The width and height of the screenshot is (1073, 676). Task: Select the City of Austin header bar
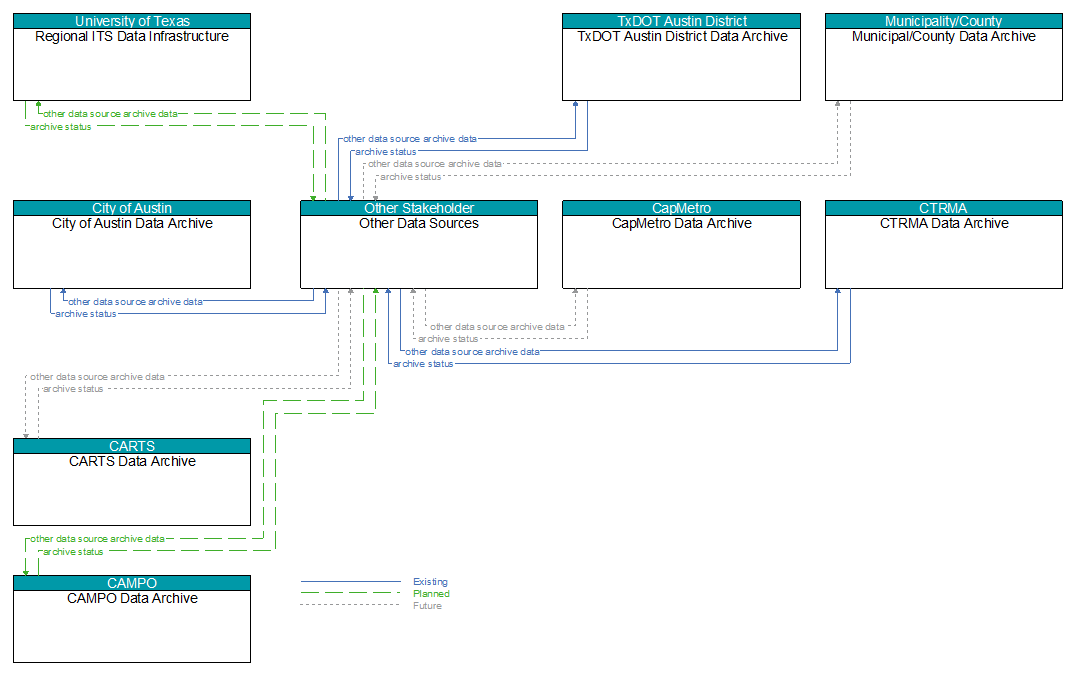click(132, 208)
